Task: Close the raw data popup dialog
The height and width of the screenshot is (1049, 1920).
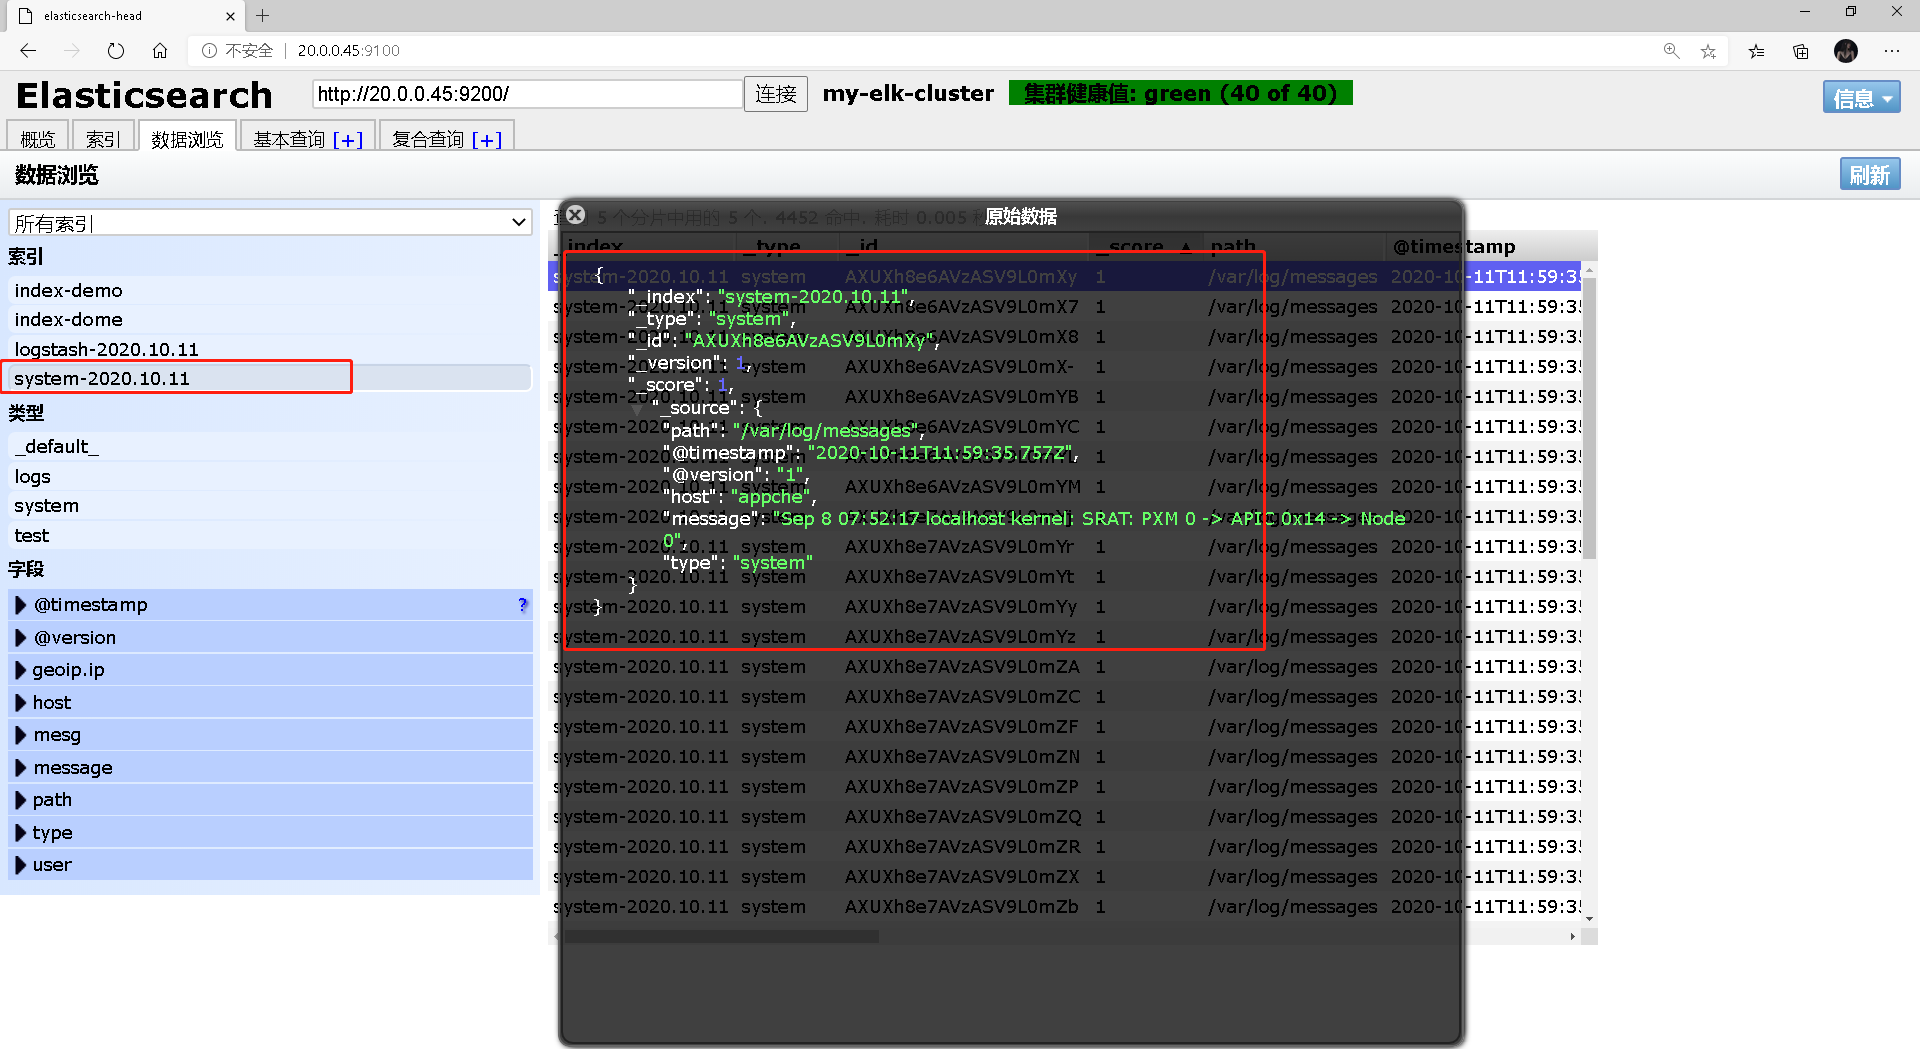Action: [575, 215]
